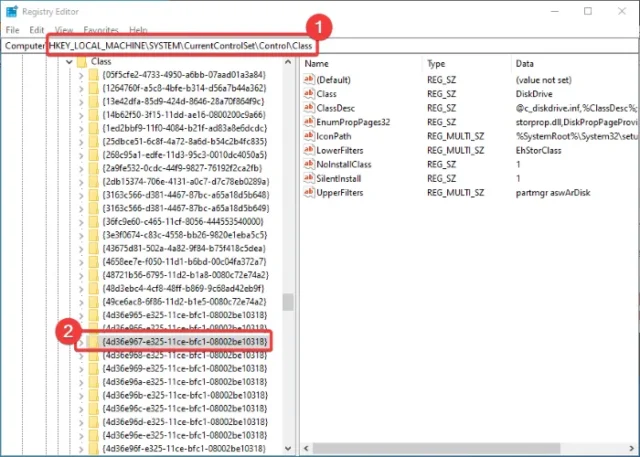Click the Class folder icon in tree
The image size is (640, 457).
82,62
